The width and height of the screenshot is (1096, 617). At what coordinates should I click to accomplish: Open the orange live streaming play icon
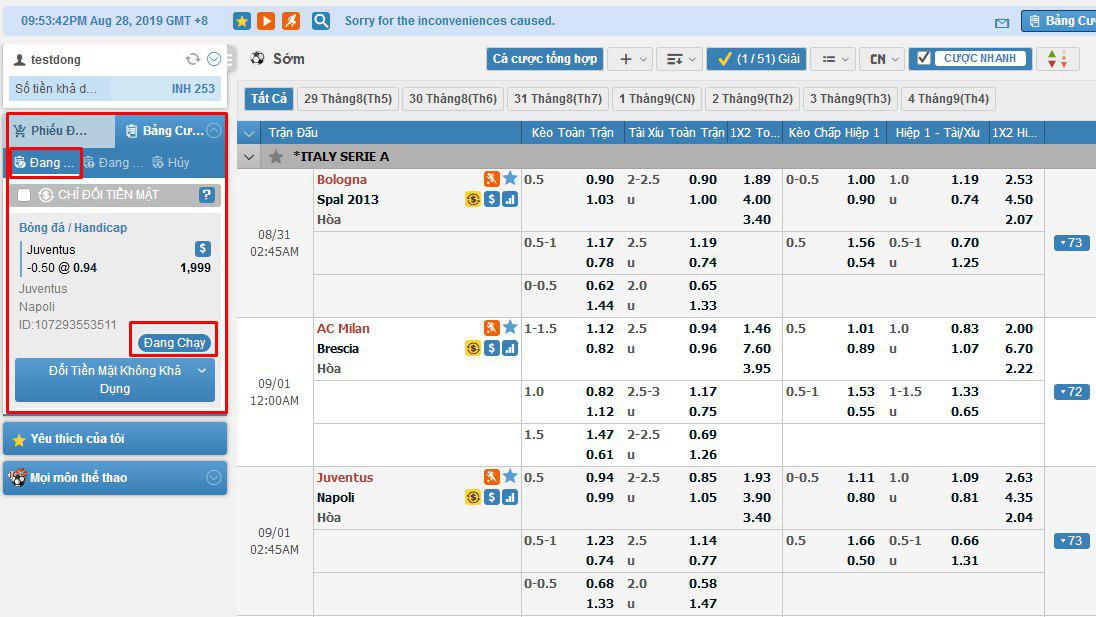pyautogui.click(x=266, y=21)
